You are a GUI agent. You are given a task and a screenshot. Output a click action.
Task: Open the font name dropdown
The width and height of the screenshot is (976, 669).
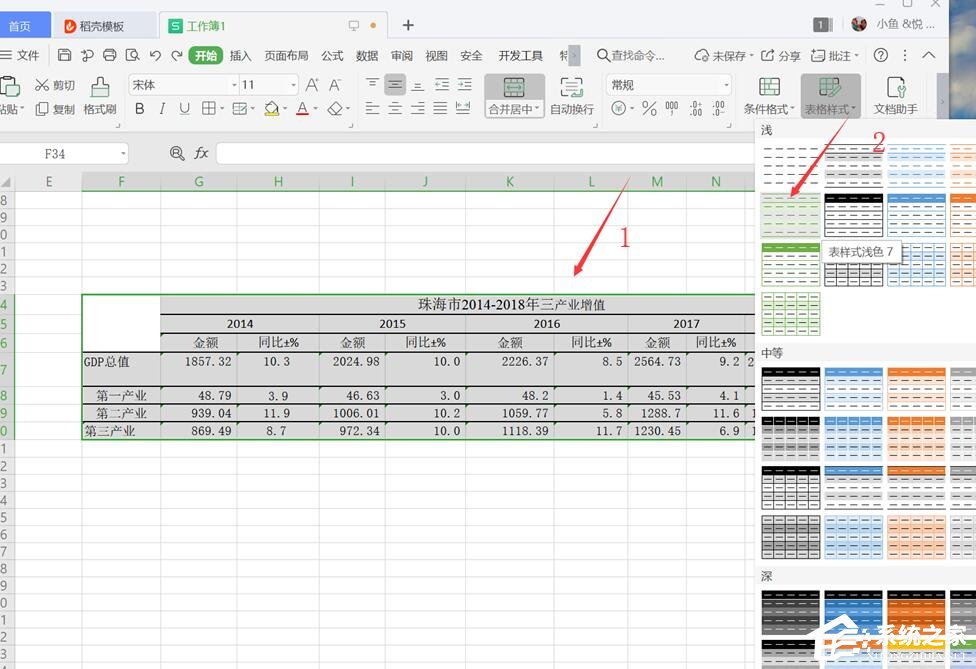click(233, 85)
